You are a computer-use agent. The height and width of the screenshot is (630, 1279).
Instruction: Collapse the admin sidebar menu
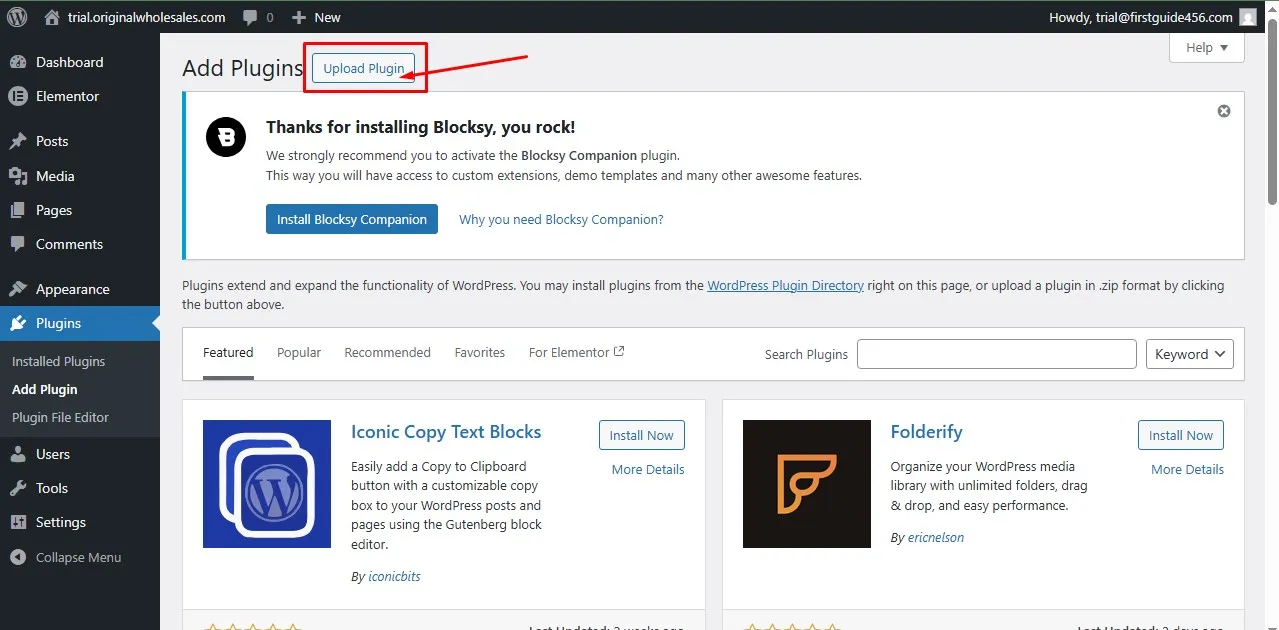click(70, 557)
